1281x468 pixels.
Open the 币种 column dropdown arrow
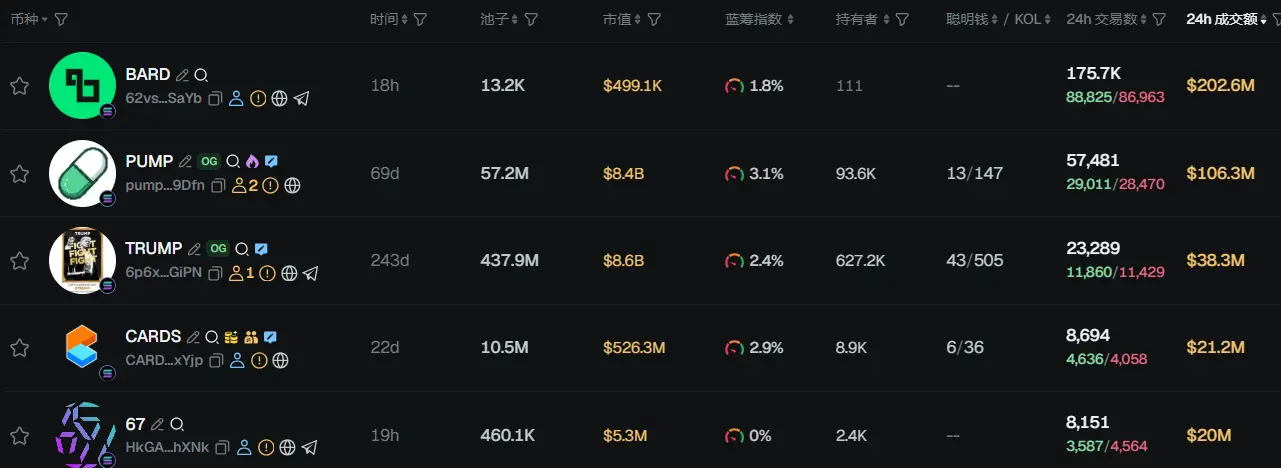44,20
